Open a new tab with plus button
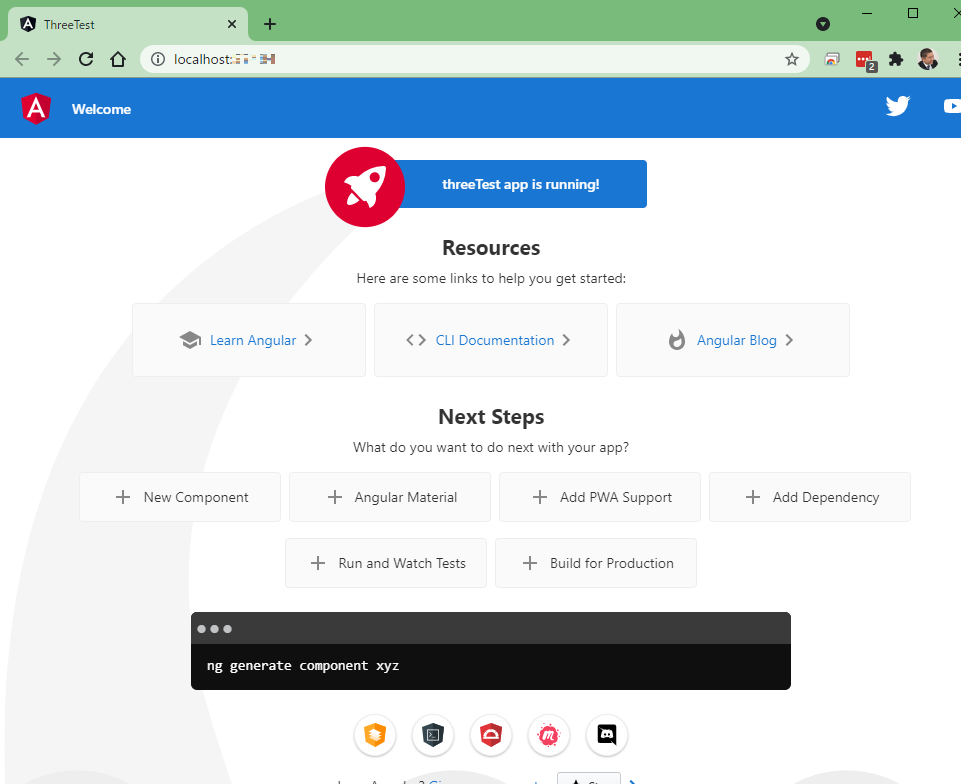This screenshot has width=961, height=784. click(x=270, y=24)
